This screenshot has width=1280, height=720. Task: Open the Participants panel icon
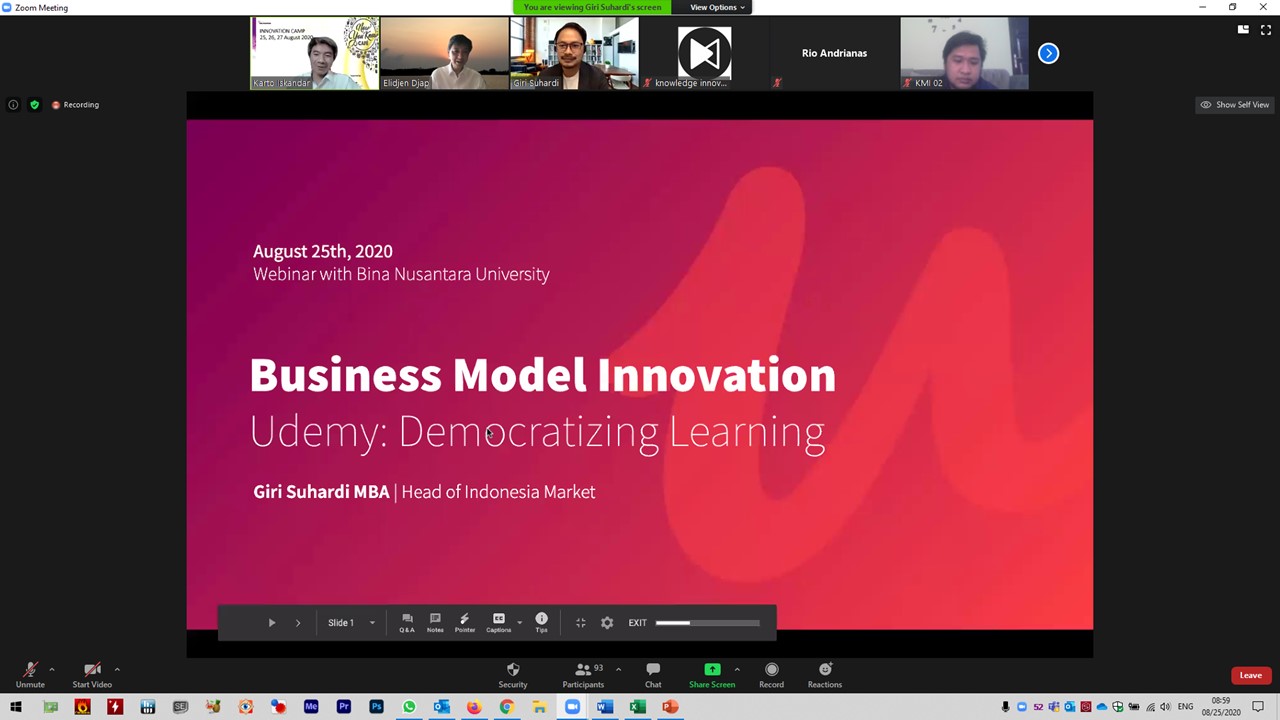(x=583, y=670)
